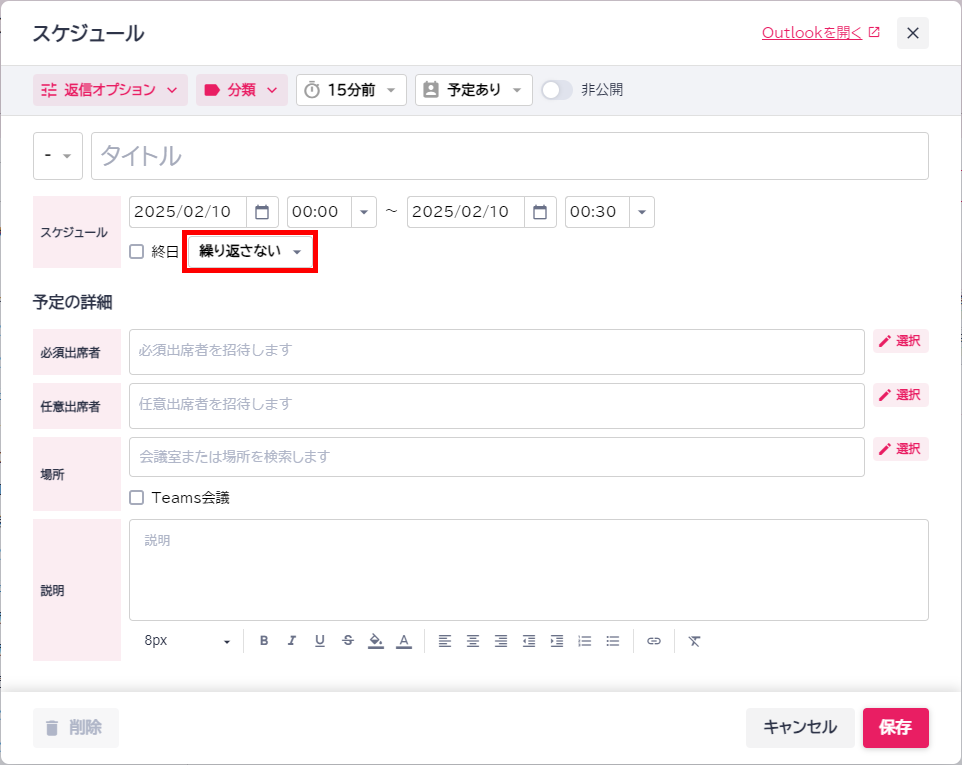Focus the 必須出席者 invite field
This screenshot has height=765, width=962.
[497, 352]
